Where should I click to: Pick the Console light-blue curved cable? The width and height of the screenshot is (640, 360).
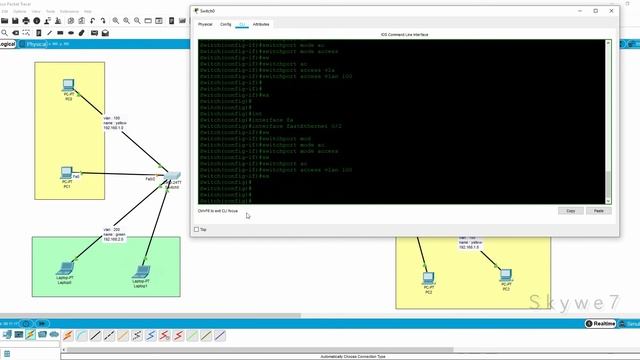click(x=82, y=336)
